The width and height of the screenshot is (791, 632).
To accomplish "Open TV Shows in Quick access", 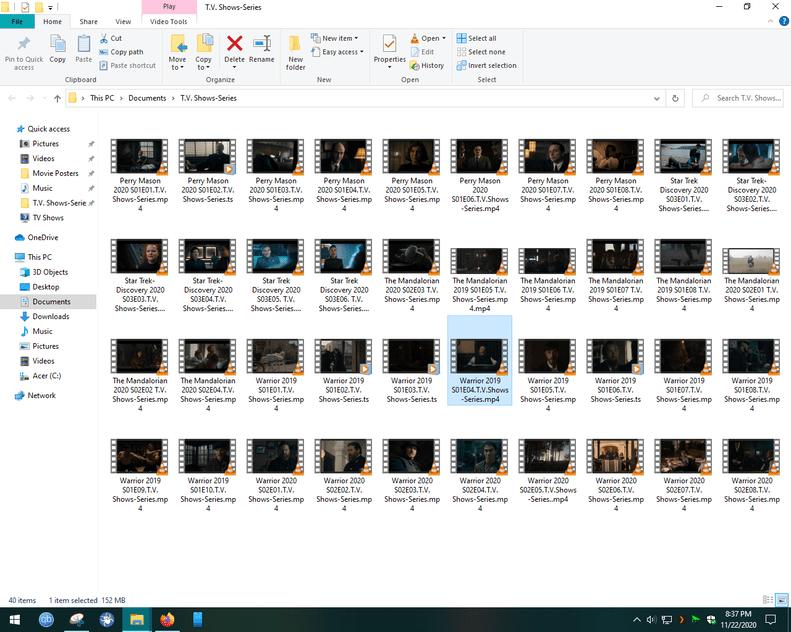I will tap(48, 218).
